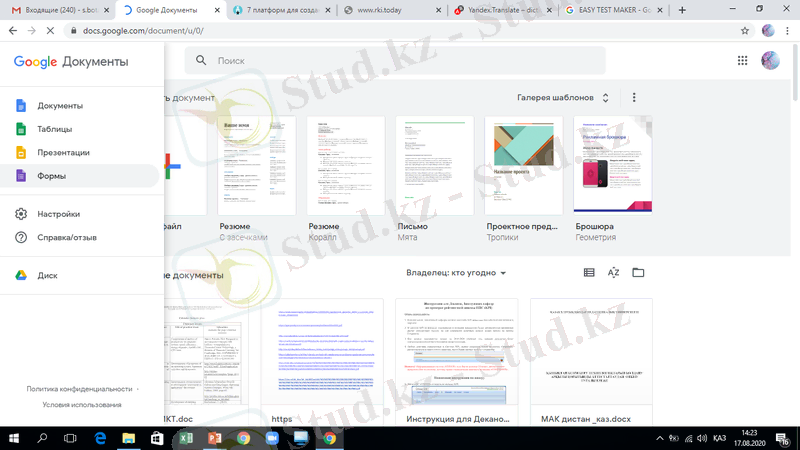The width and height of the screenshot is (800, 450).
Task: Click the purple Формы icon
Action: (x=21, y=176)
